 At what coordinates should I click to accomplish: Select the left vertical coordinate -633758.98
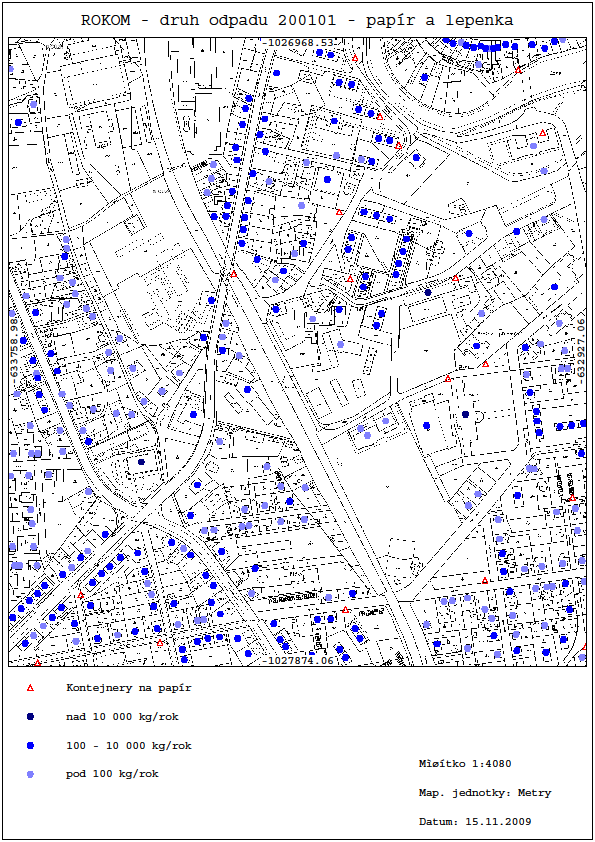pyautogui.click(x=14, y=345)
